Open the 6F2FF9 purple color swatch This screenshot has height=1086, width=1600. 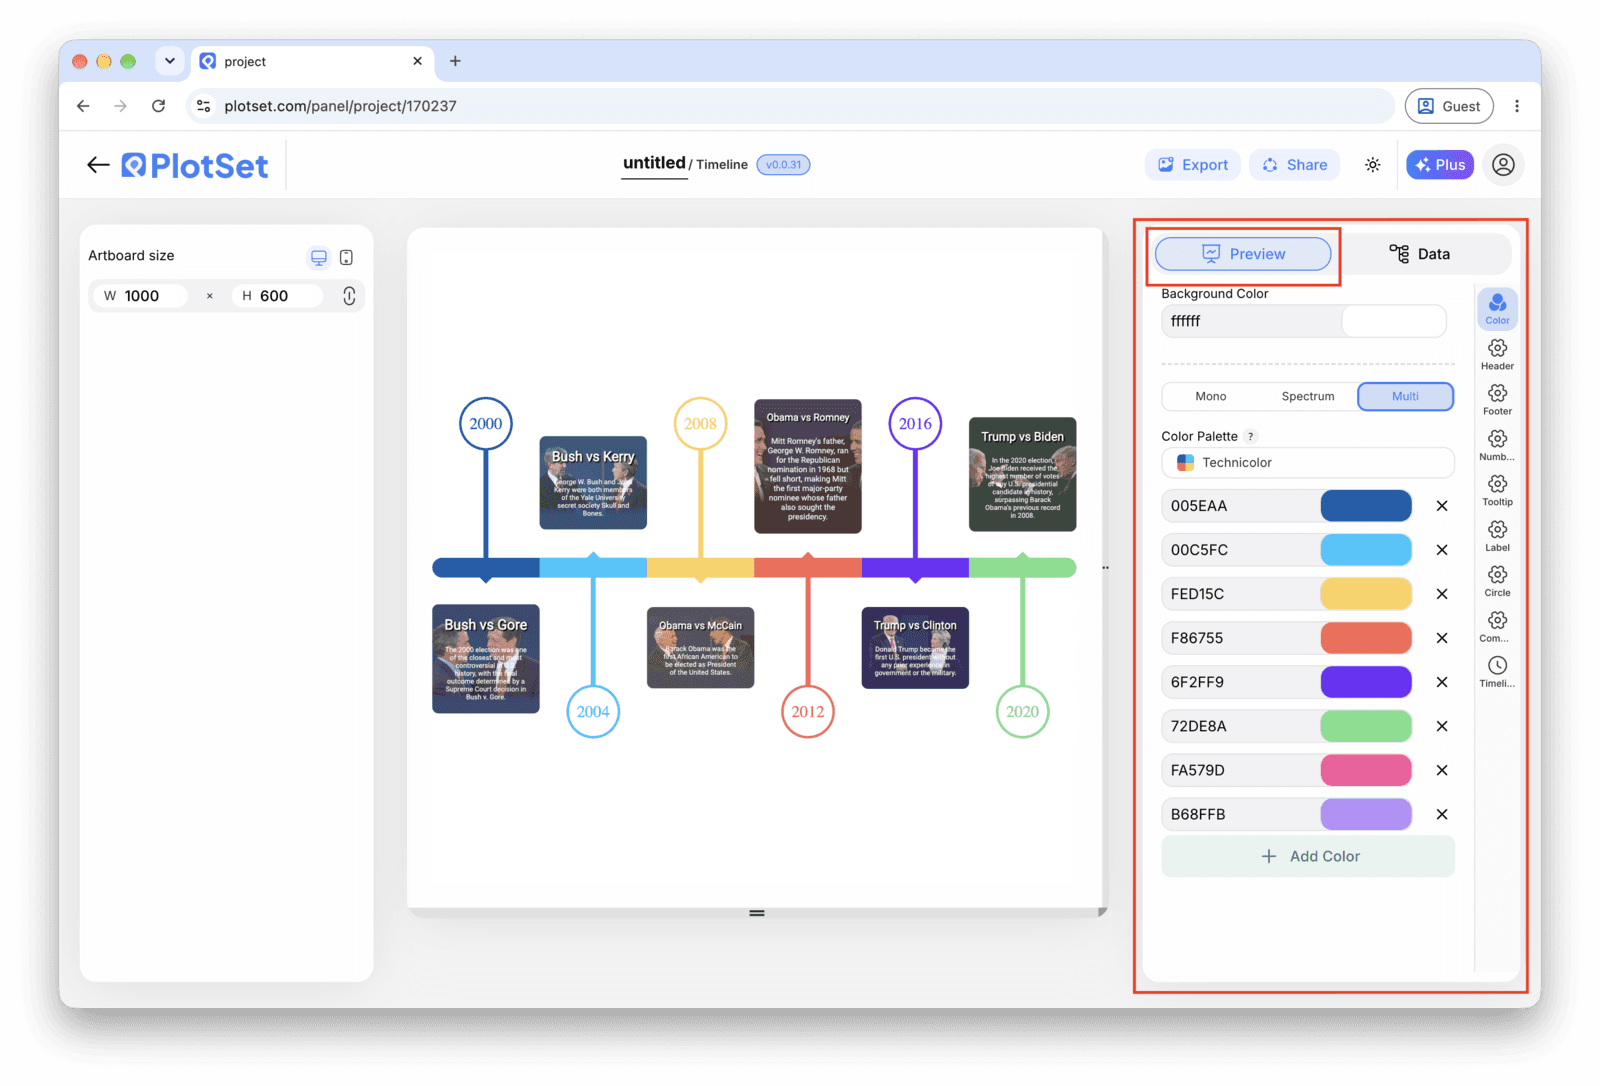[x=1366, y=682]
